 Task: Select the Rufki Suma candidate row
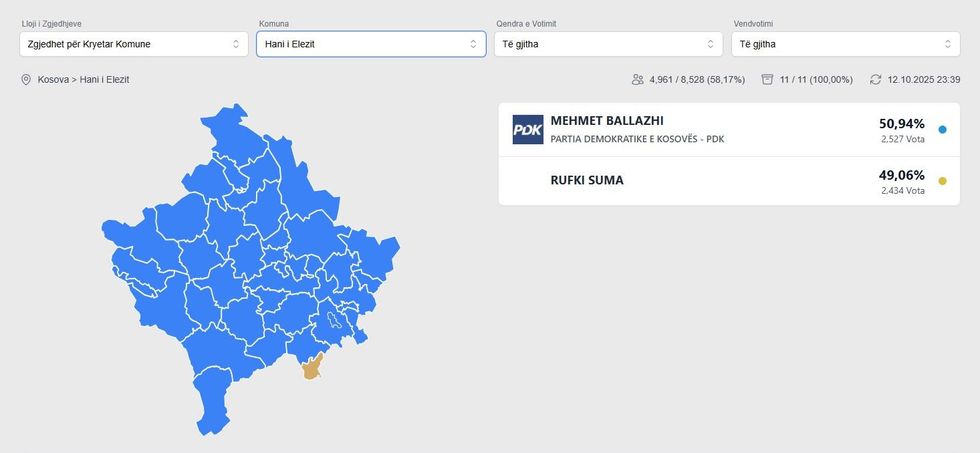[700, 181]
